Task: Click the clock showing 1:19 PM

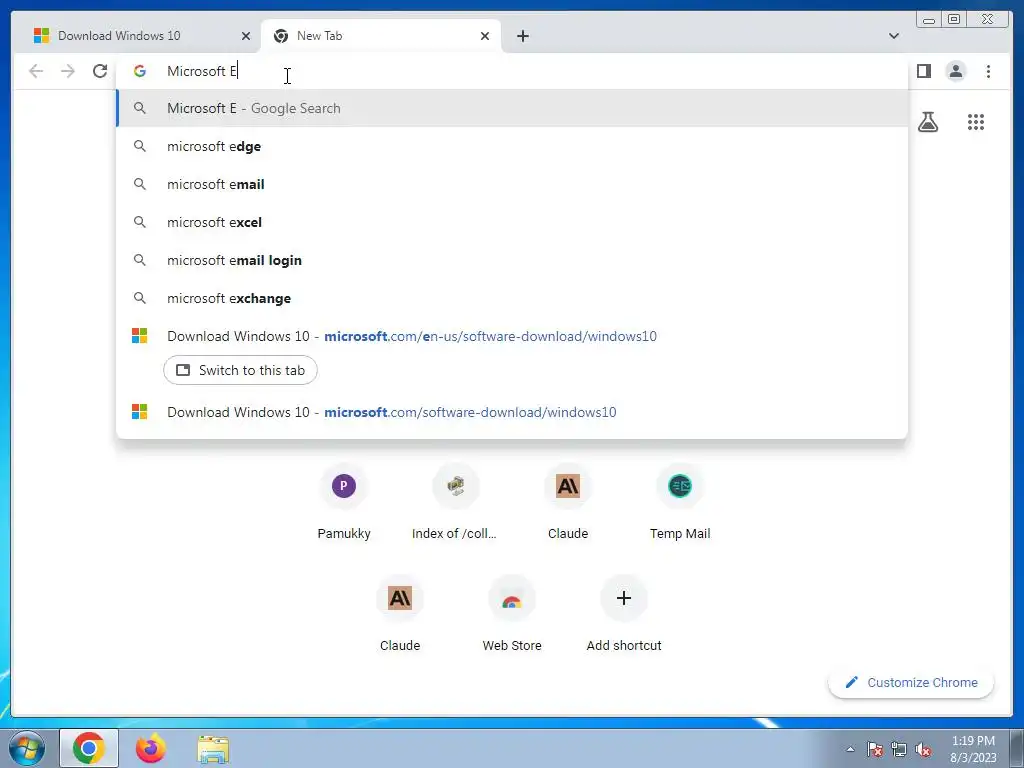Action: [x=973, y=749]
